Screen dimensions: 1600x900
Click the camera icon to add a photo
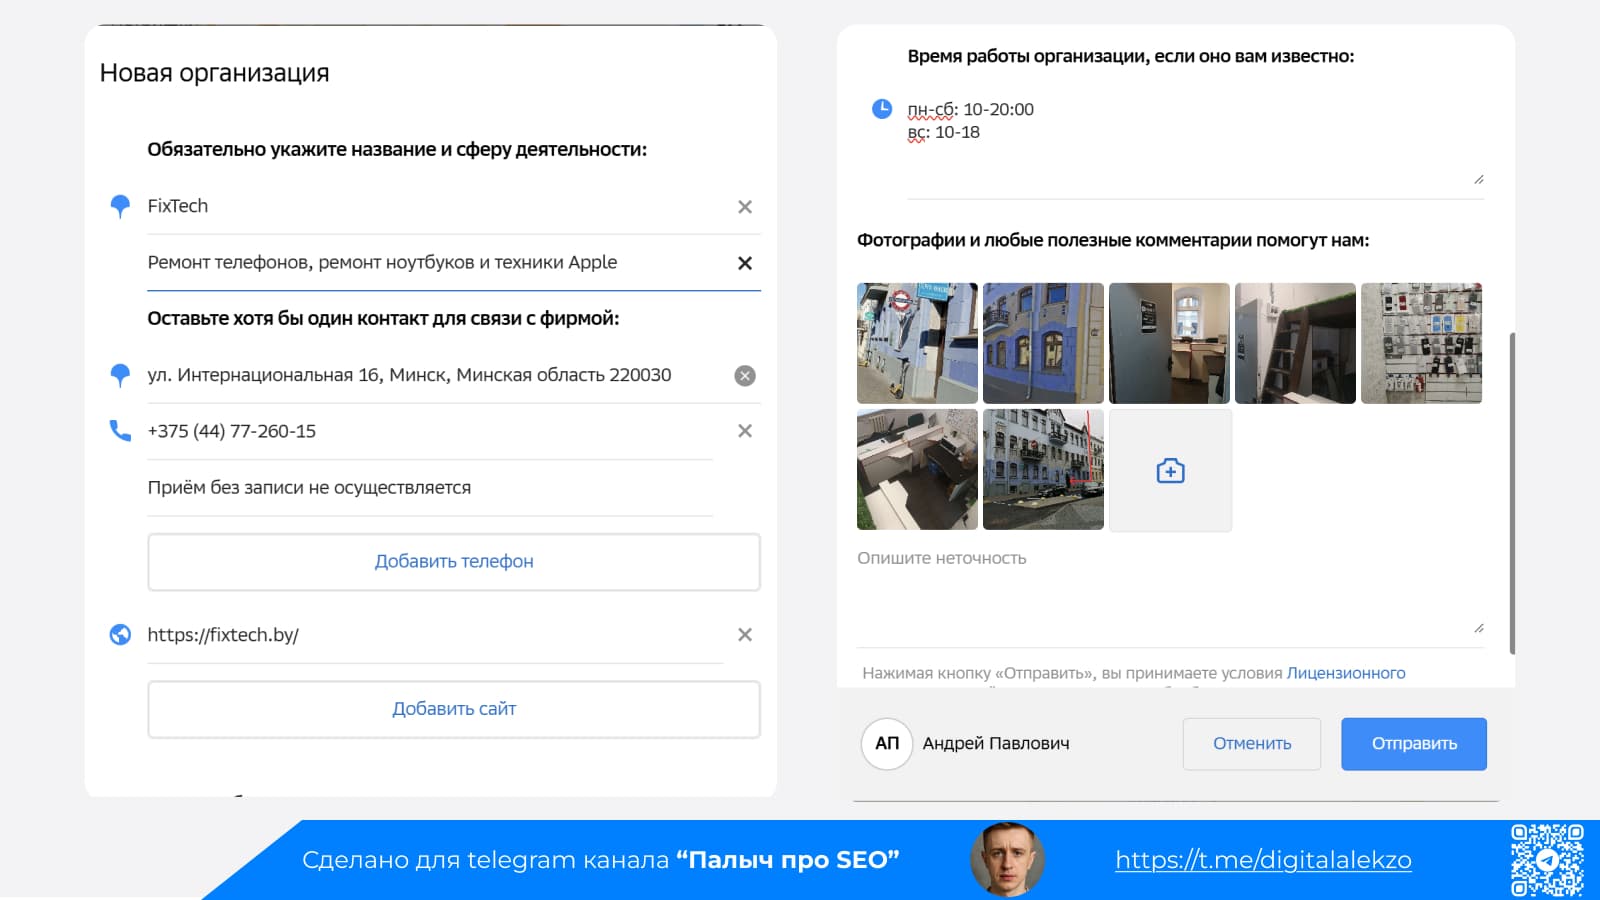tap(1170, 470)
